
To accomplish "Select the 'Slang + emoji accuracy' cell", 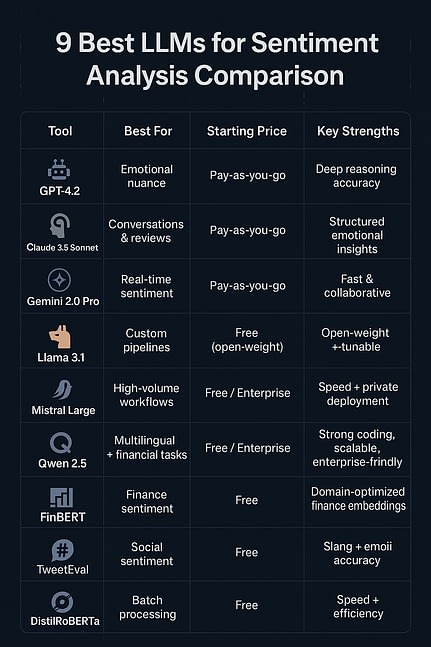I will coord(357,553).
